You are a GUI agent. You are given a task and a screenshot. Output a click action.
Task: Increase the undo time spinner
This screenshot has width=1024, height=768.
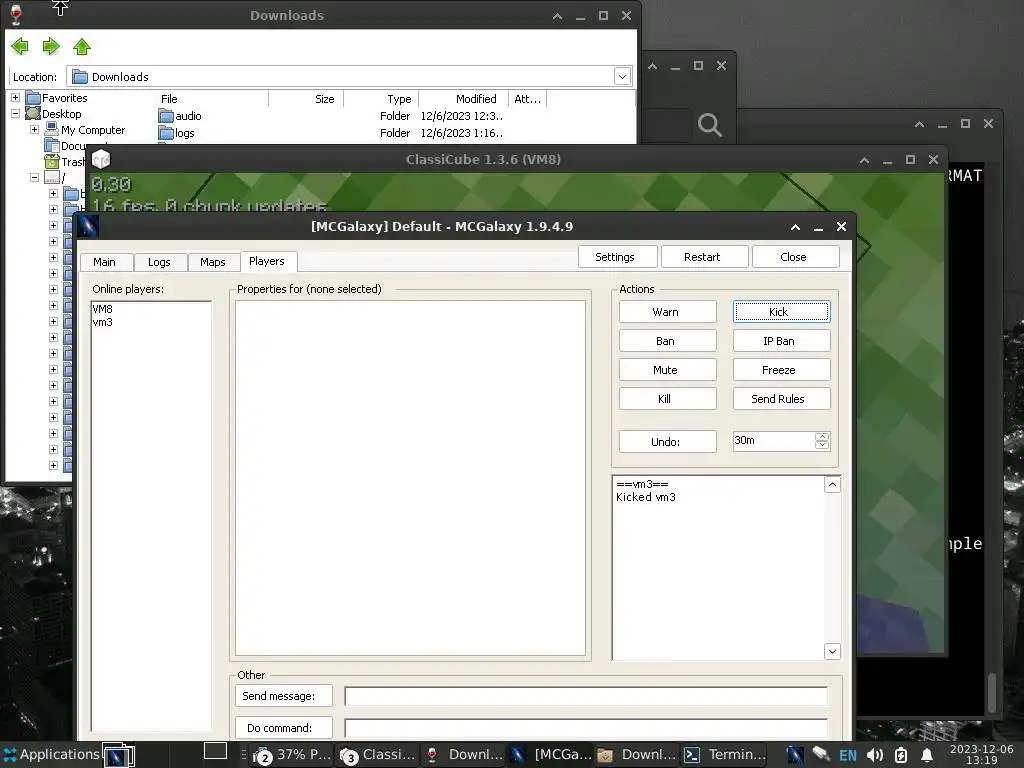pyautogui.click(x=822, y=436)
